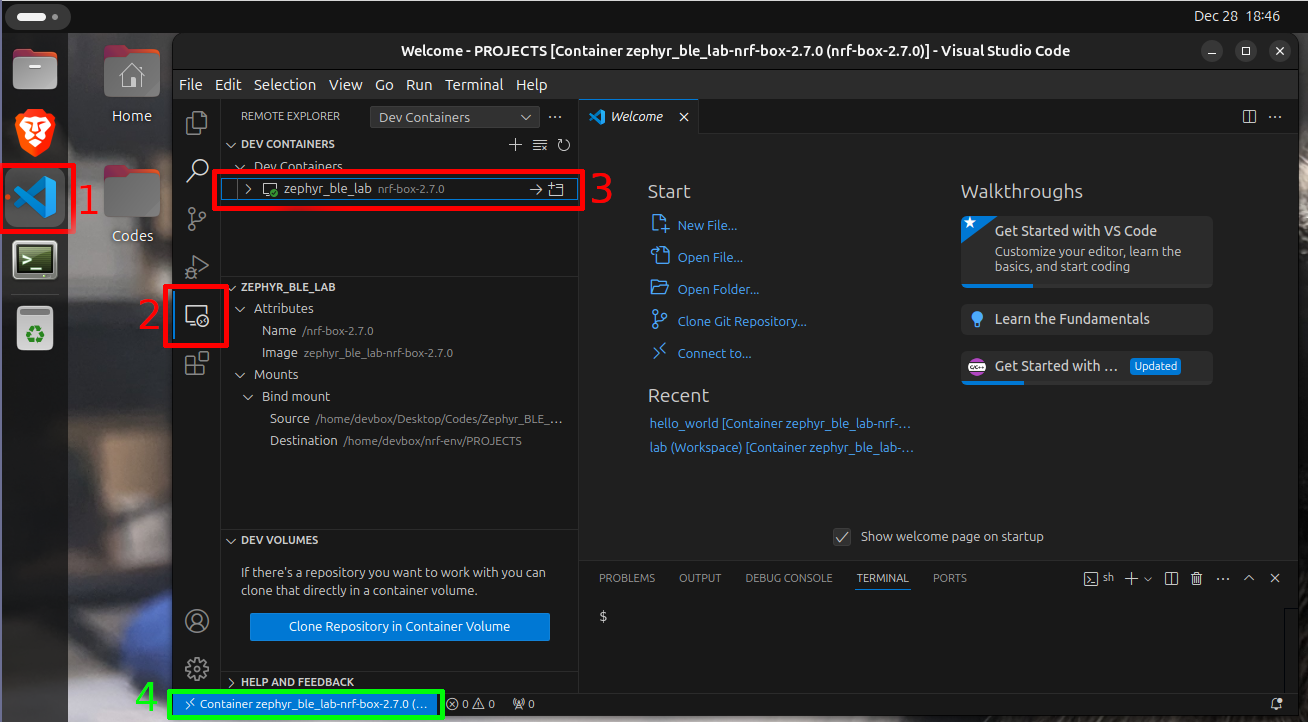Collapse the Mounts tree node
The width and height of the screenshot is (1308, 722).
240,375
